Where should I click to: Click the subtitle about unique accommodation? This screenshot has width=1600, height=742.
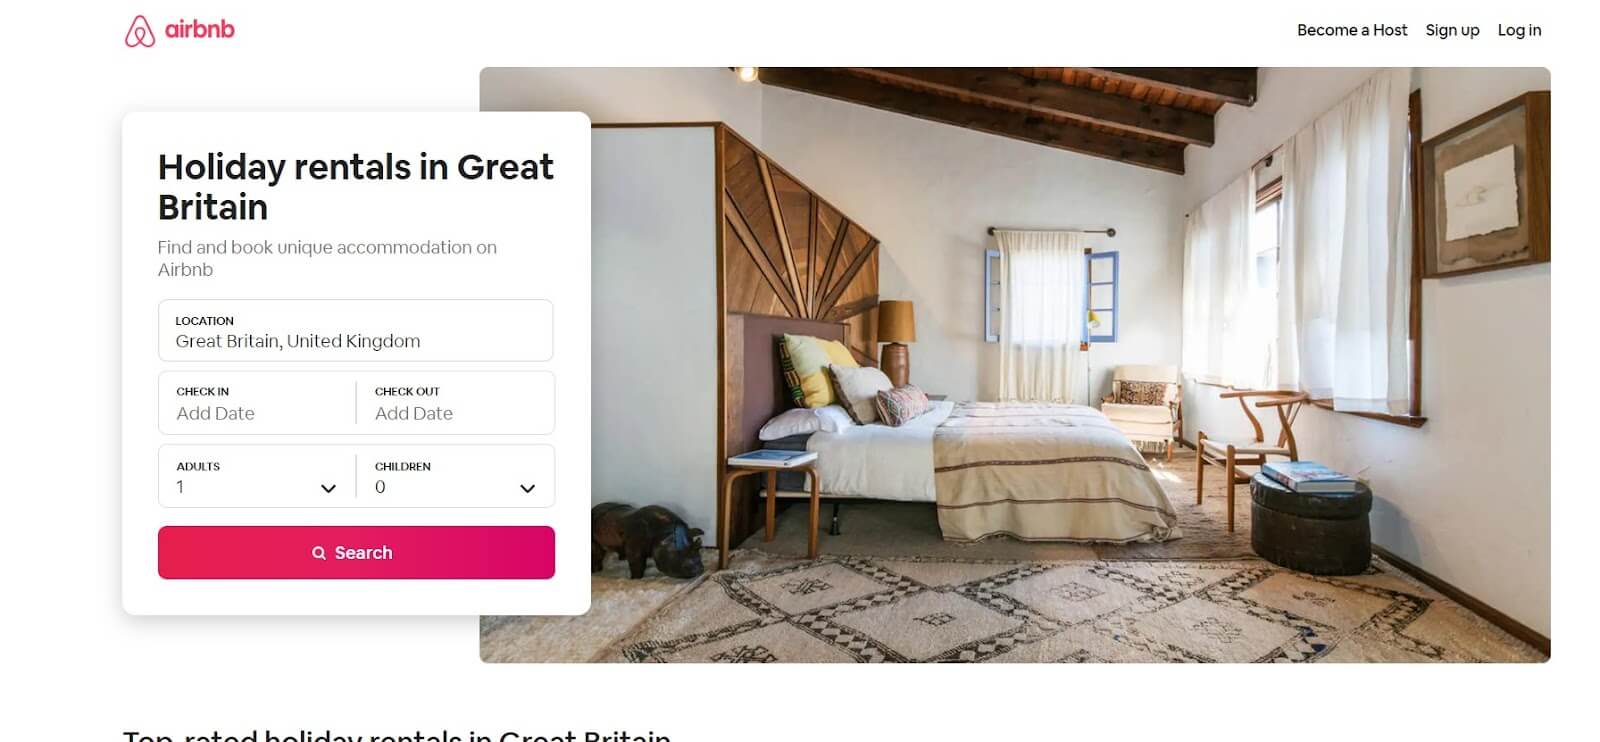click(x=327, y=258)
